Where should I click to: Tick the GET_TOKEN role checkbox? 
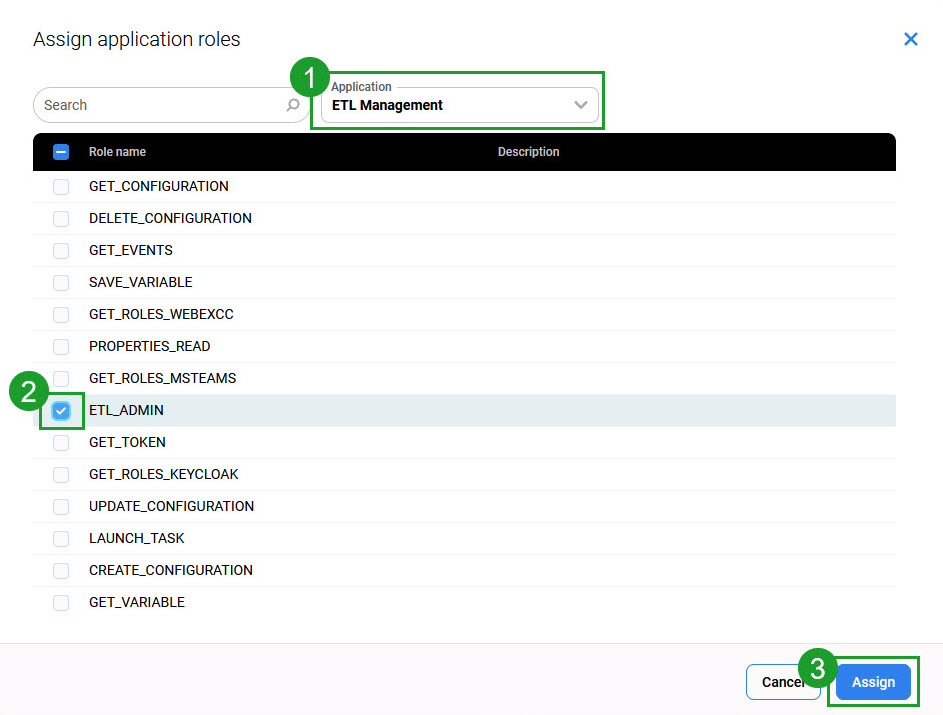click(61, 442)
